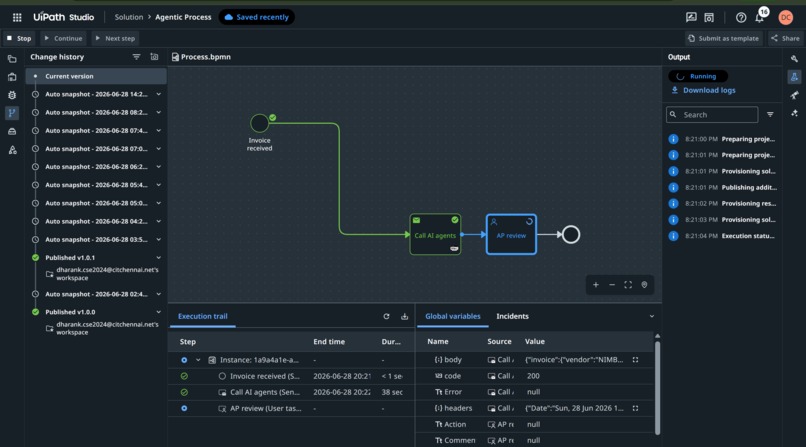Download the execution trail
The height and width of the screenshot is (447, 806).
405,316
